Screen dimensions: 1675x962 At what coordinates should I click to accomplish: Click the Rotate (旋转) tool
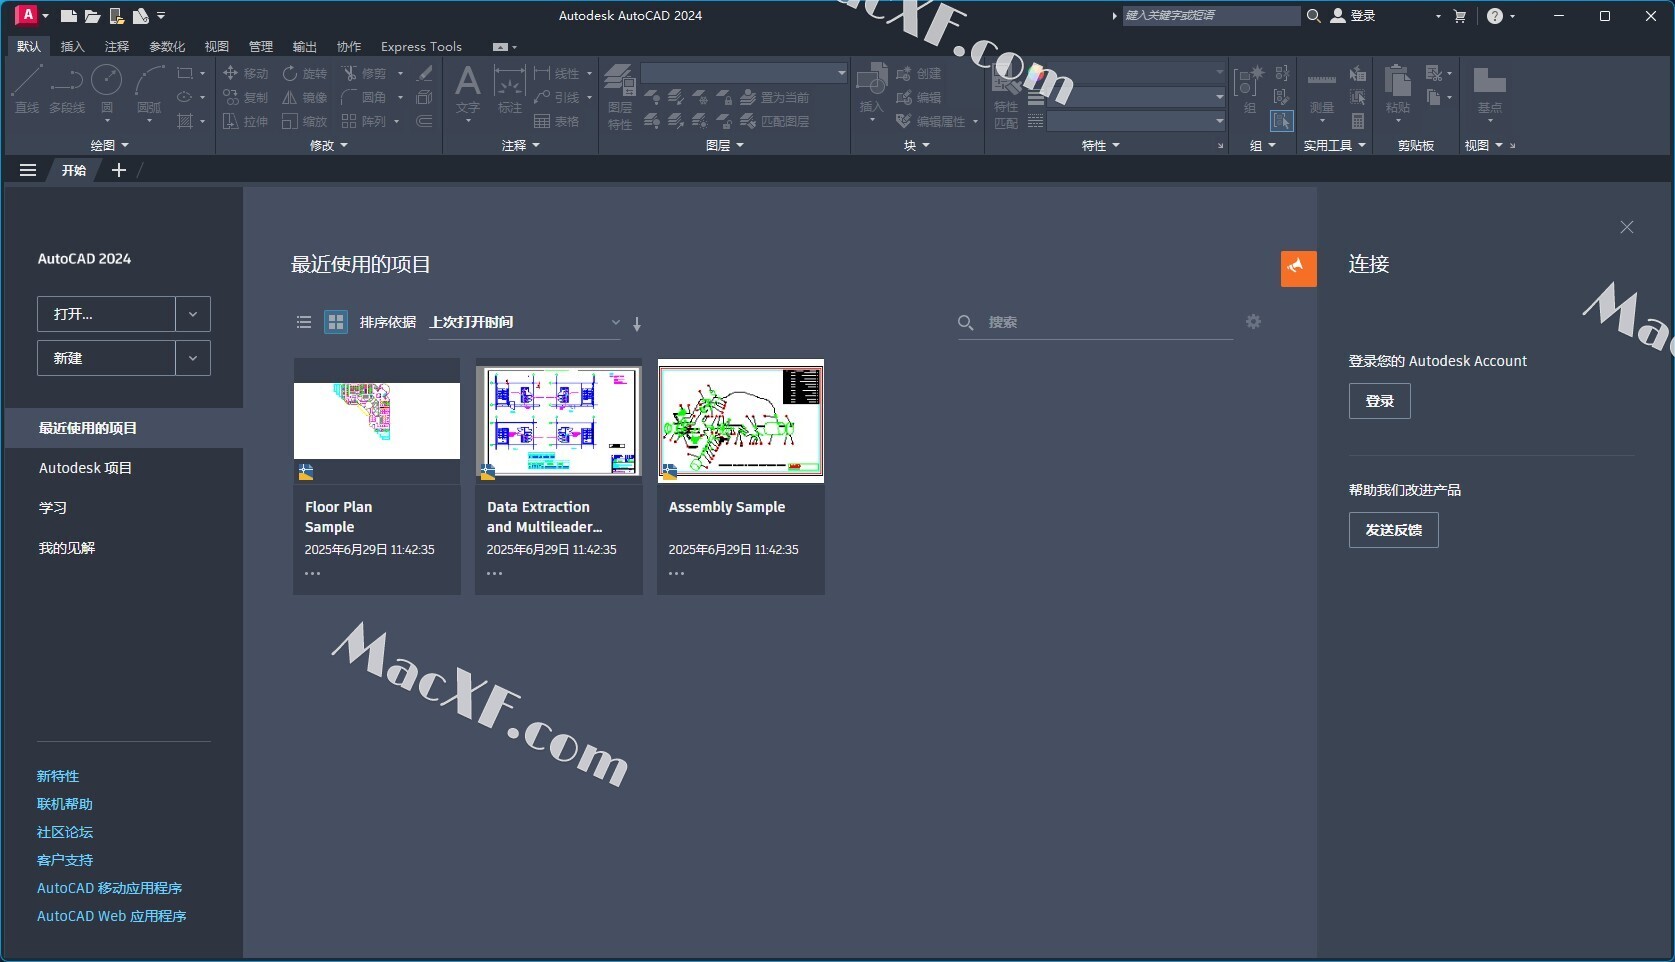pos(305,73)
